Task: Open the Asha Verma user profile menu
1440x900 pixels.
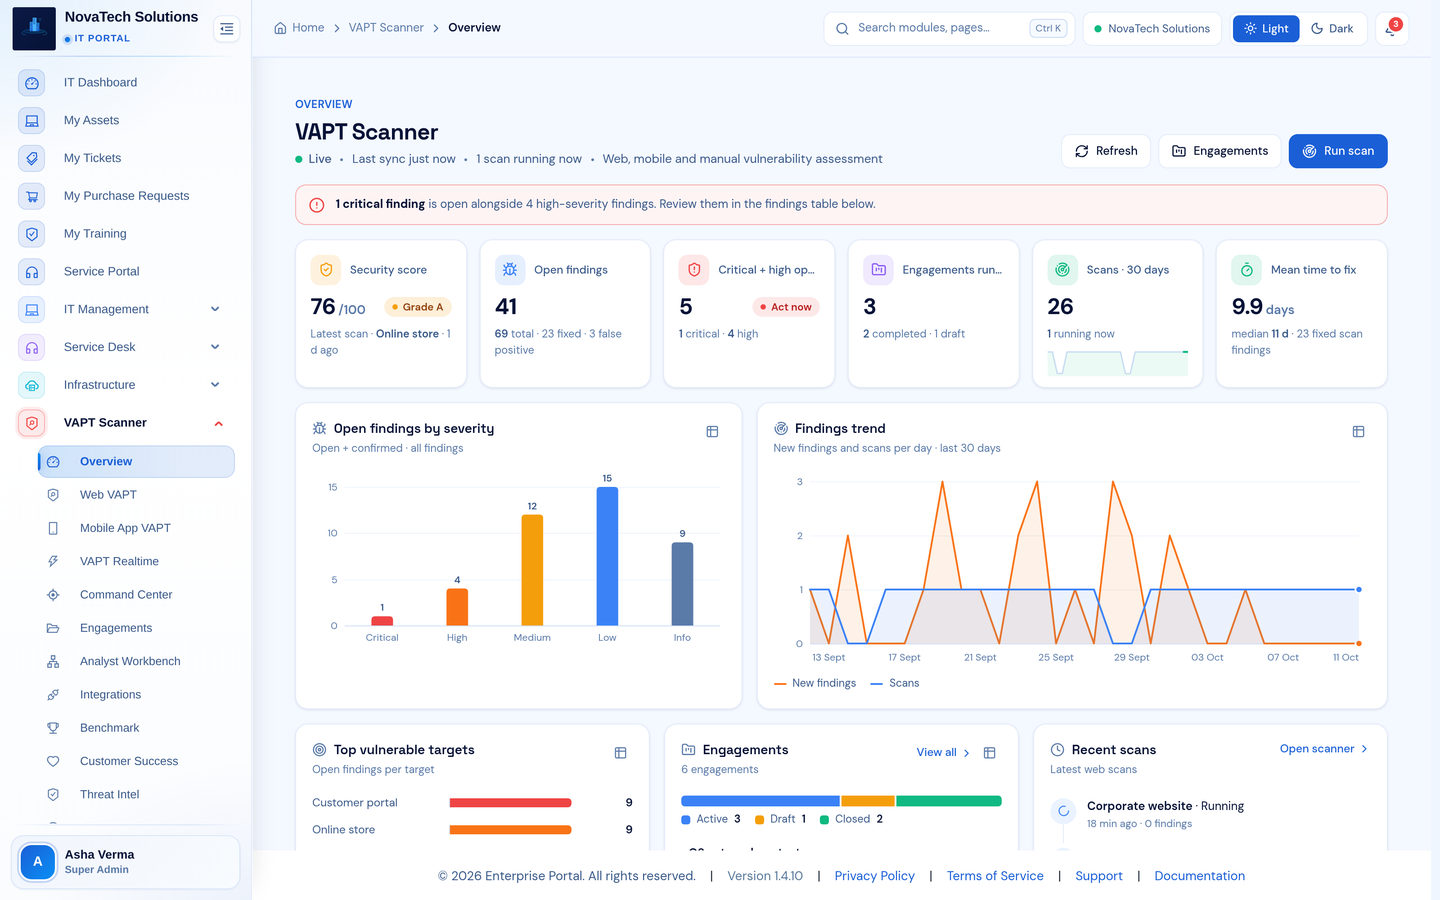Action: (125, 862)
